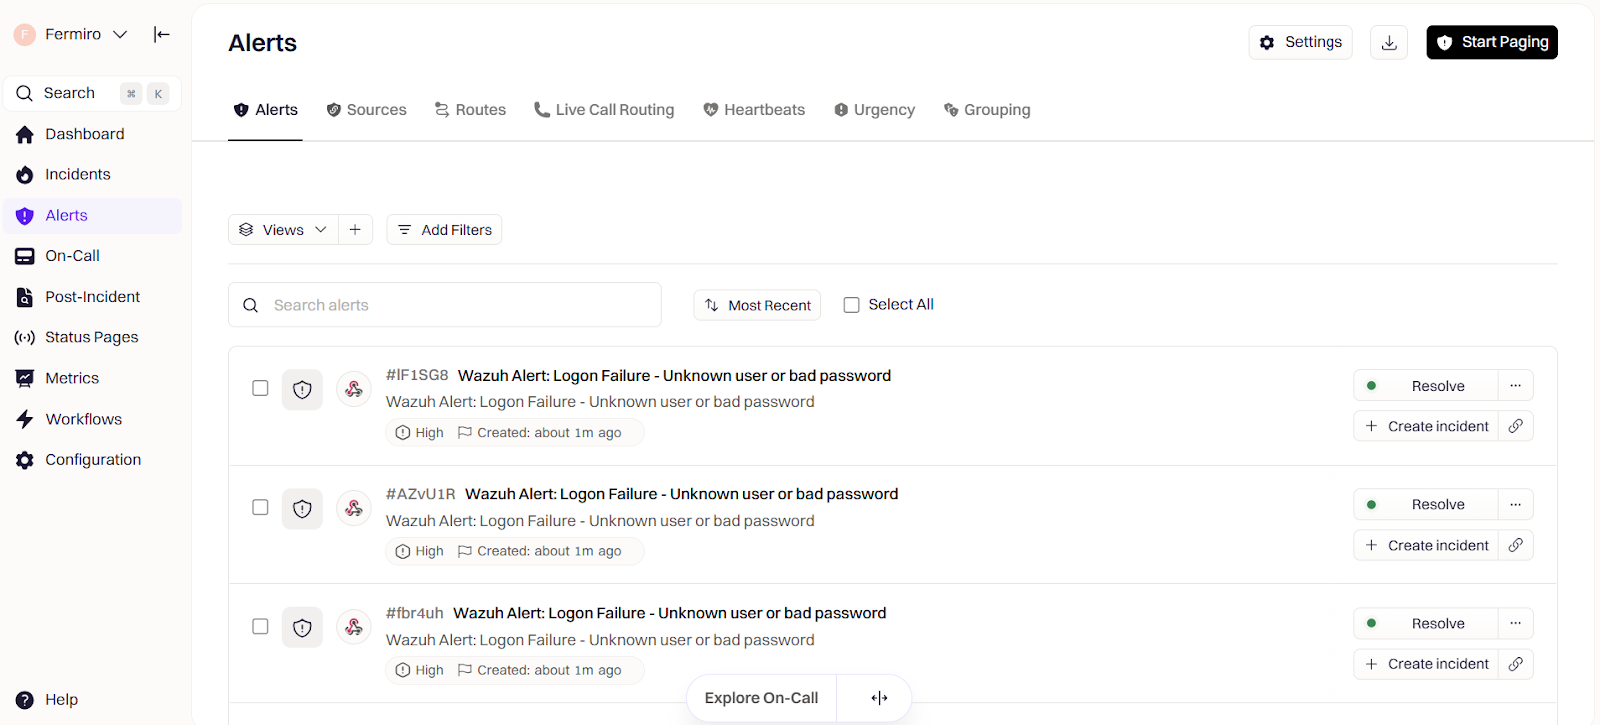
Task: Copy link for alert #IF1SG8
Action: coord(1516,426)
